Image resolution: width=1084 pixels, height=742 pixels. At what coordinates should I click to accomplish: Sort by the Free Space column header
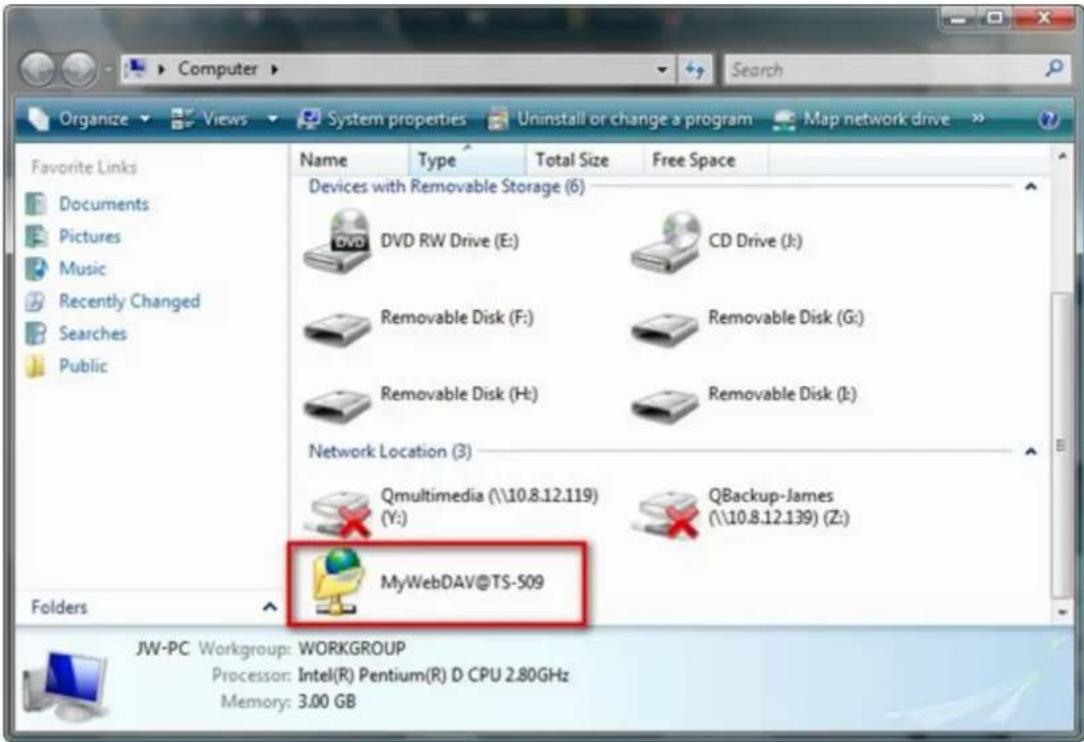pyautogui.click(x=705, y=160)
